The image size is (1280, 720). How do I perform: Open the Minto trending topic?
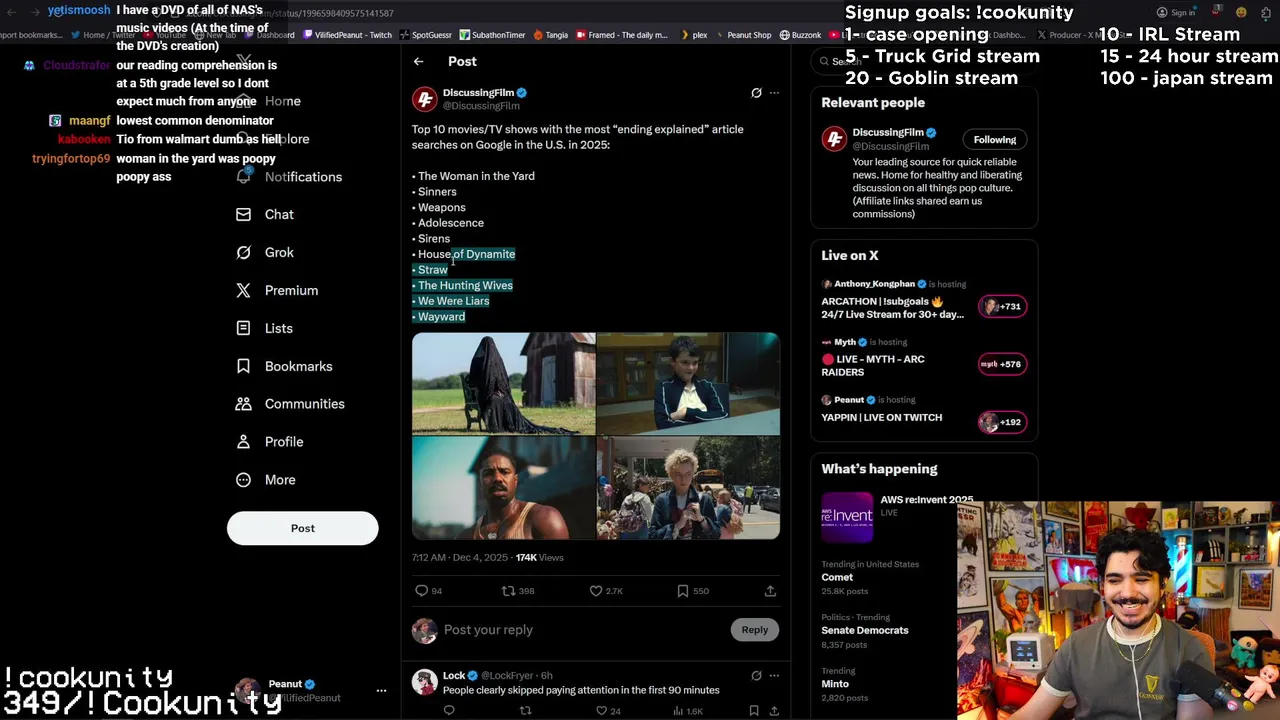pyautogui.click(x=835, y=684)
